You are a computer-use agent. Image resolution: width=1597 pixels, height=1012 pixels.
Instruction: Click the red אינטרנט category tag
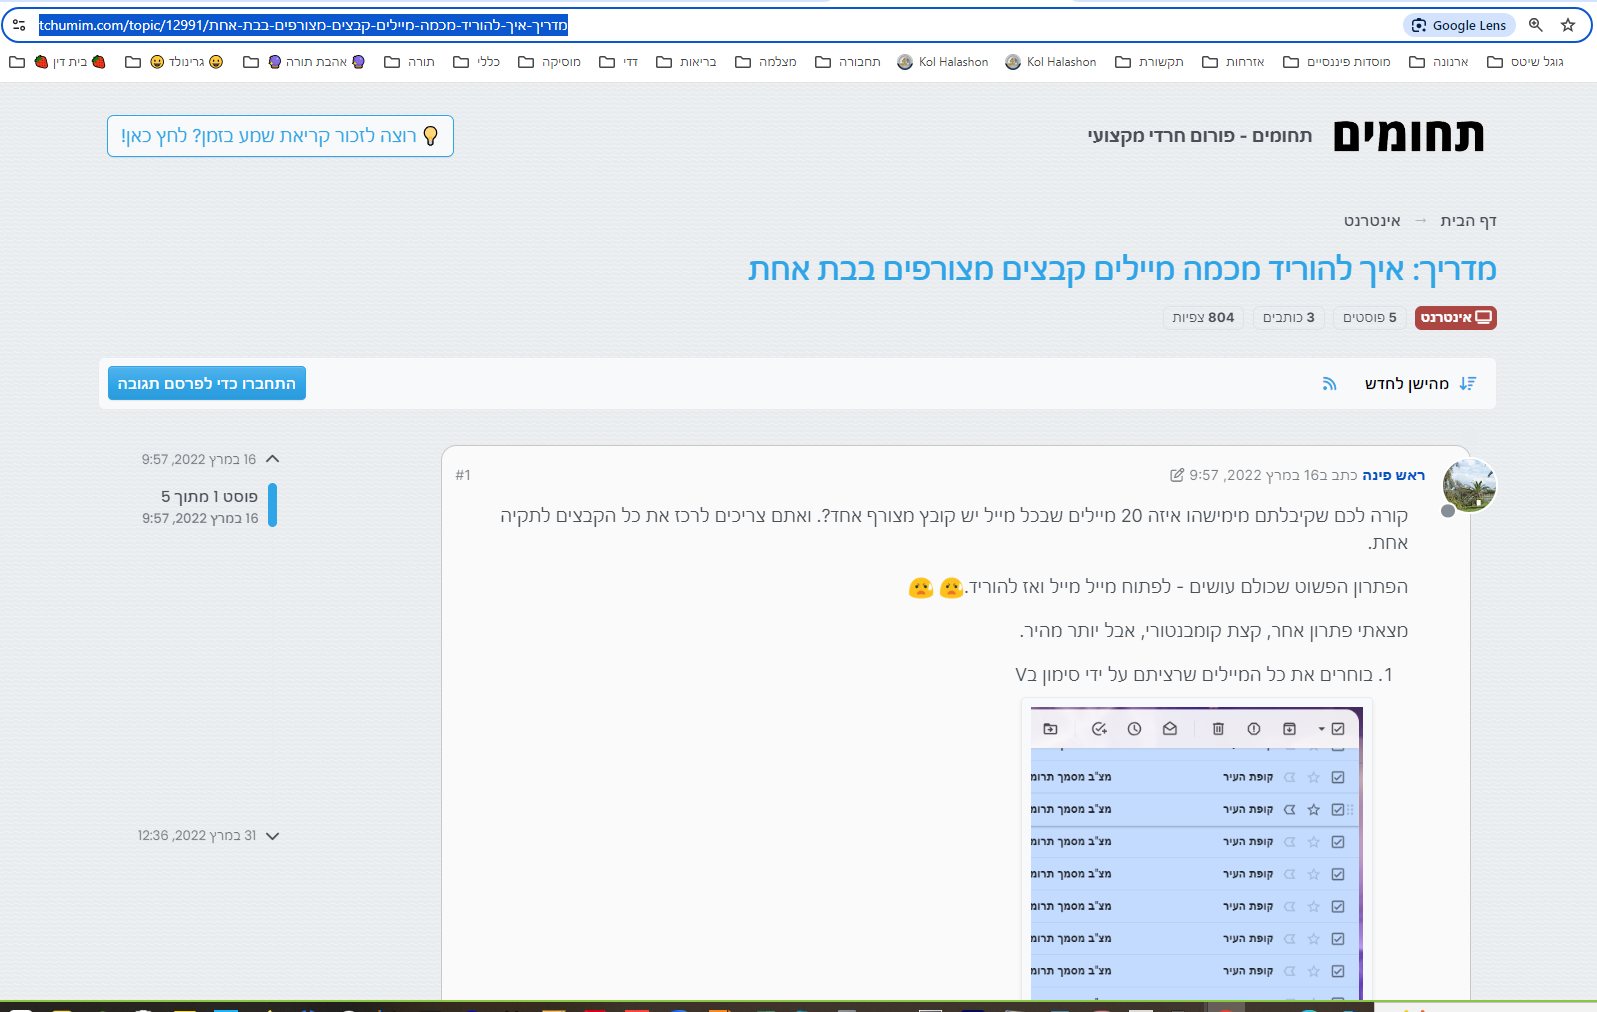[x=1455, y=318]
